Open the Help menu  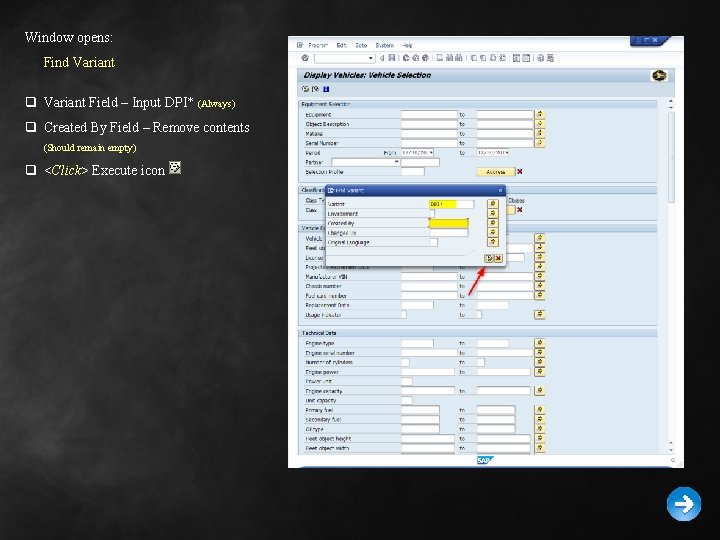pyautogui.click(x=407, y=45)
